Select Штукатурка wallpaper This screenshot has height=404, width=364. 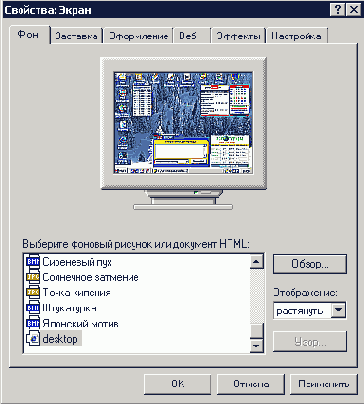69,308
